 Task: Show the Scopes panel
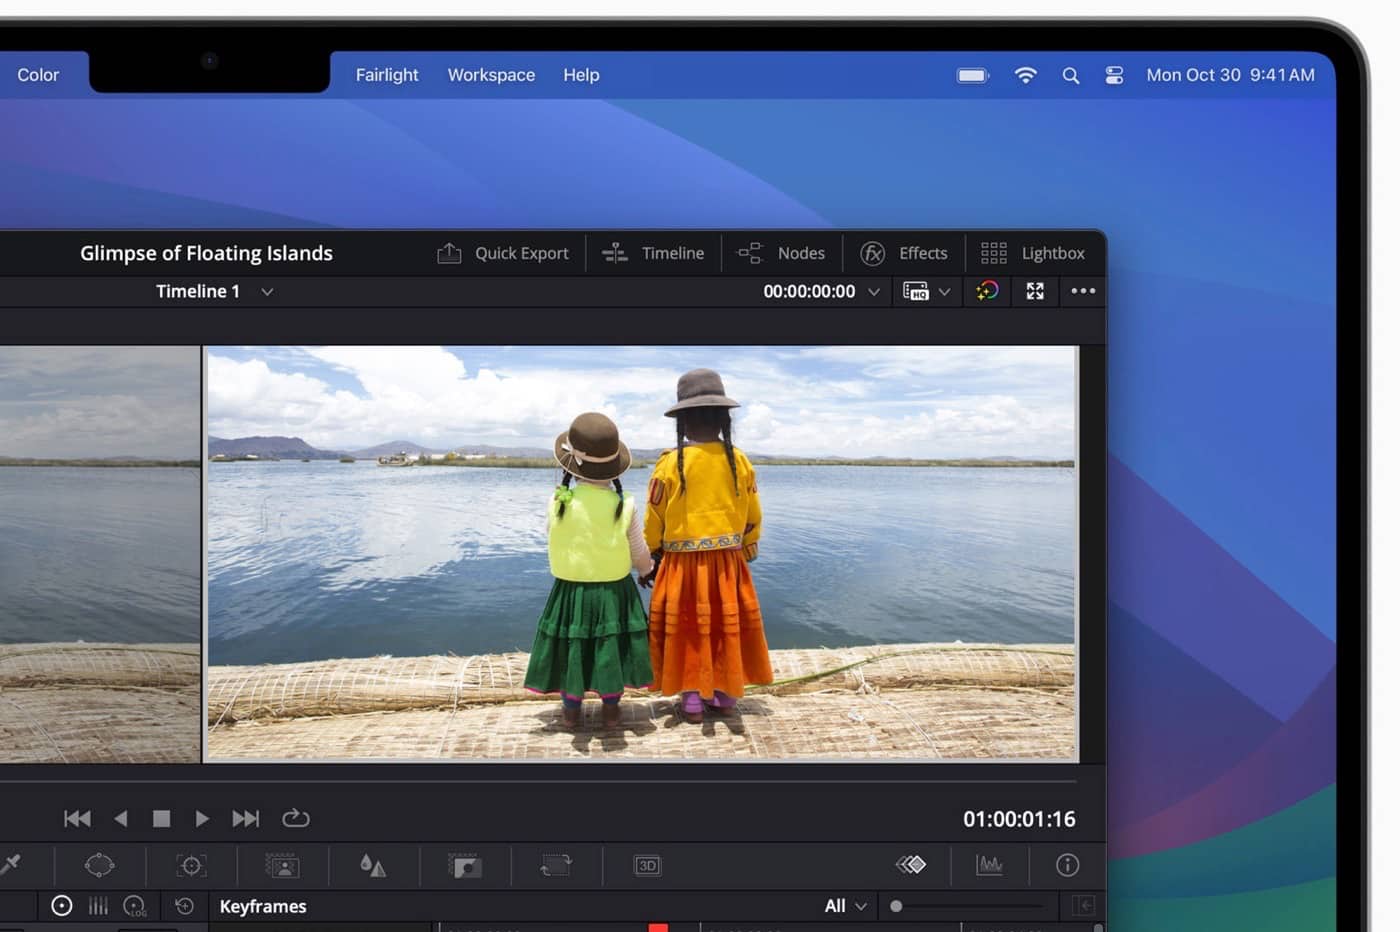(x=990, y=865)
